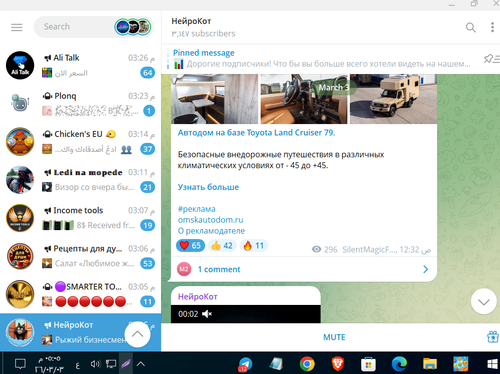Click the Chicken's EU avatar

point(20,142)
